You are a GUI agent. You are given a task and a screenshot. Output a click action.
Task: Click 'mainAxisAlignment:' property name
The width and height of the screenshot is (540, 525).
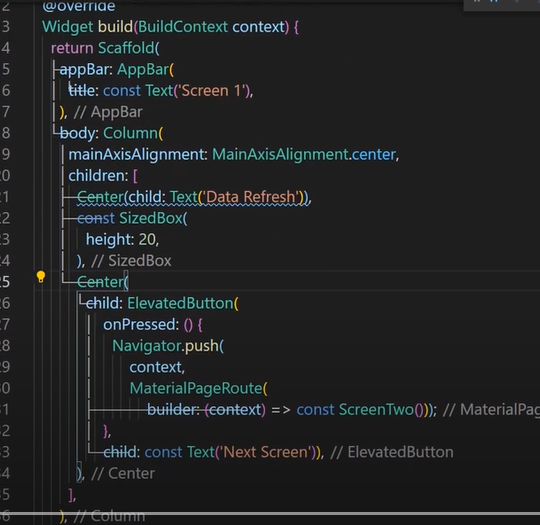(138, 155)
